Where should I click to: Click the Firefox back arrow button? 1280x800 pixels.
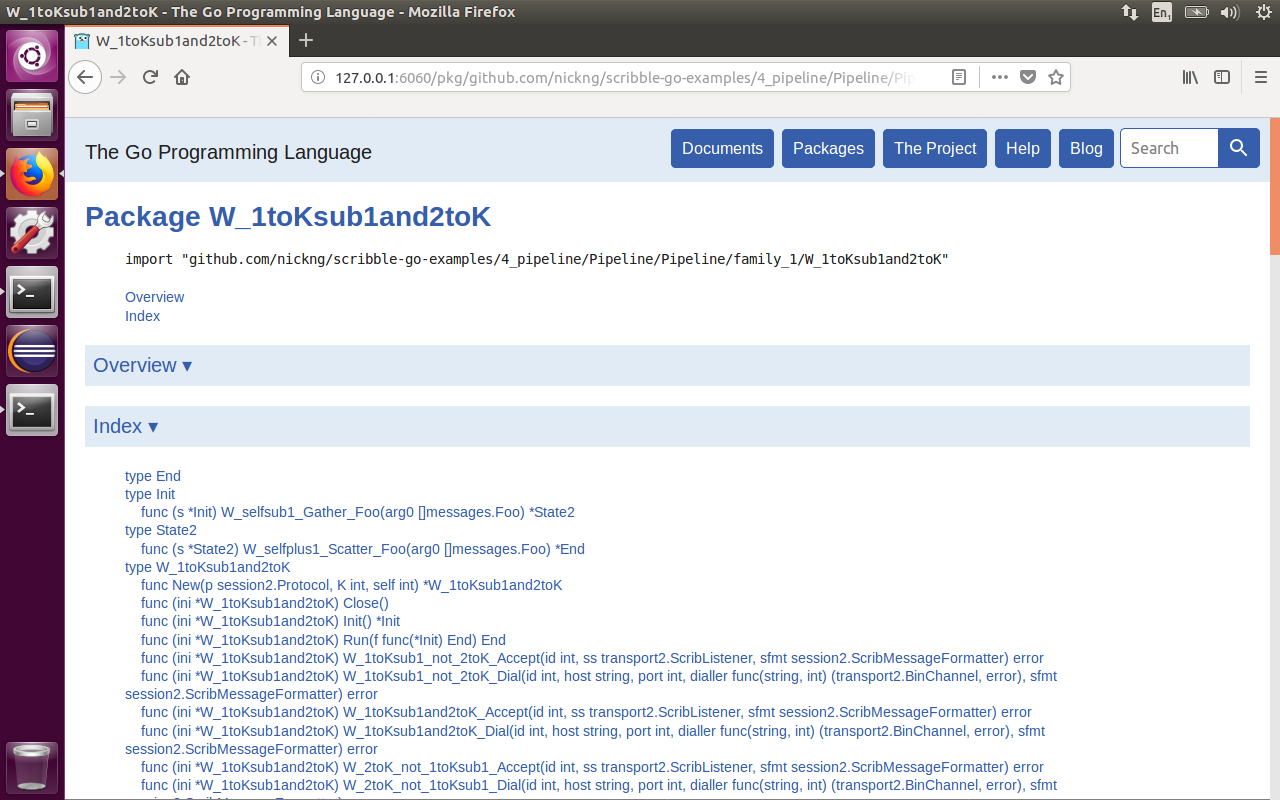coord(85,77)
